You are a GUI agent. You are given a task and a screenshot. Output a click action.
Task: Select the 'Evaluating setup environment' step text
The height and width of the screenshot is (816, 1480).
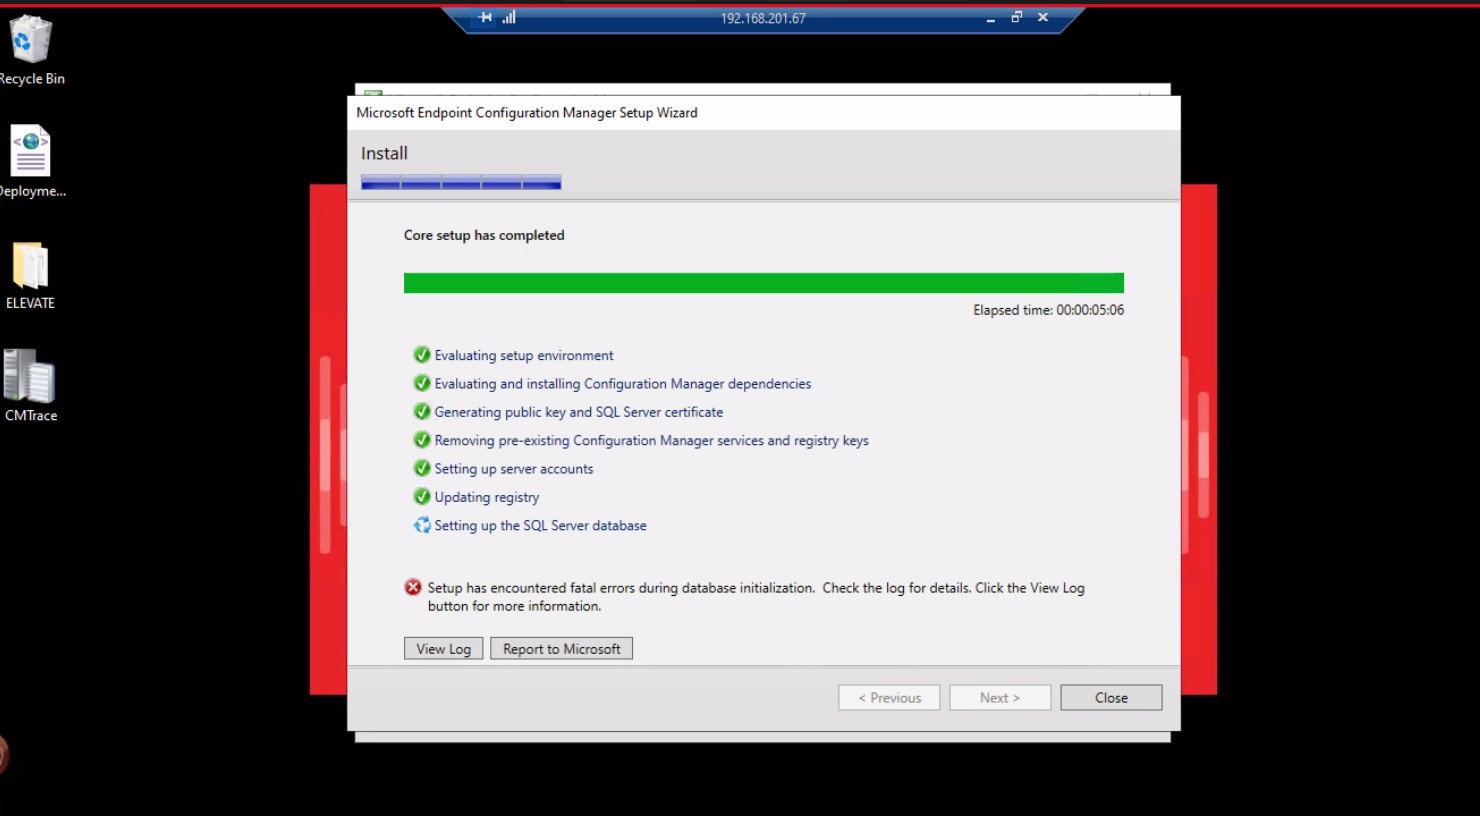tap(524, 355)
